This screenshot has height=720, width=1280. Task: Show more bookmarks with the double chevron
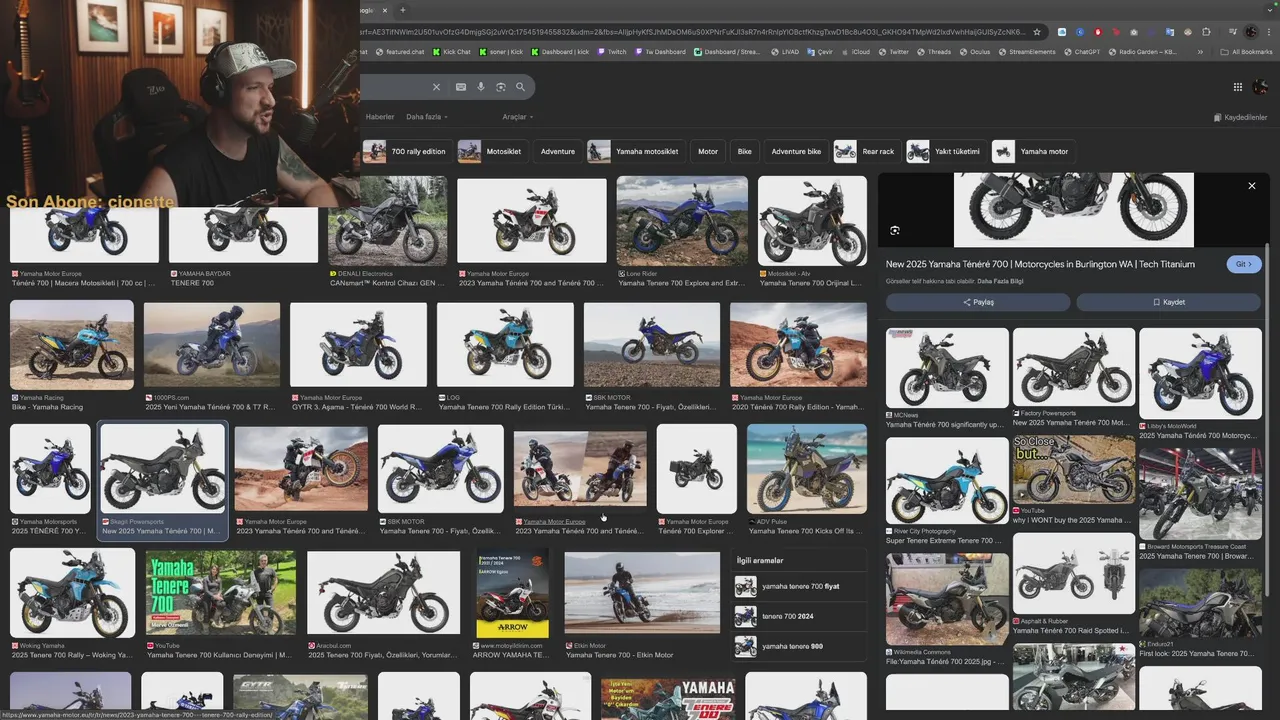click(1200, 52)
